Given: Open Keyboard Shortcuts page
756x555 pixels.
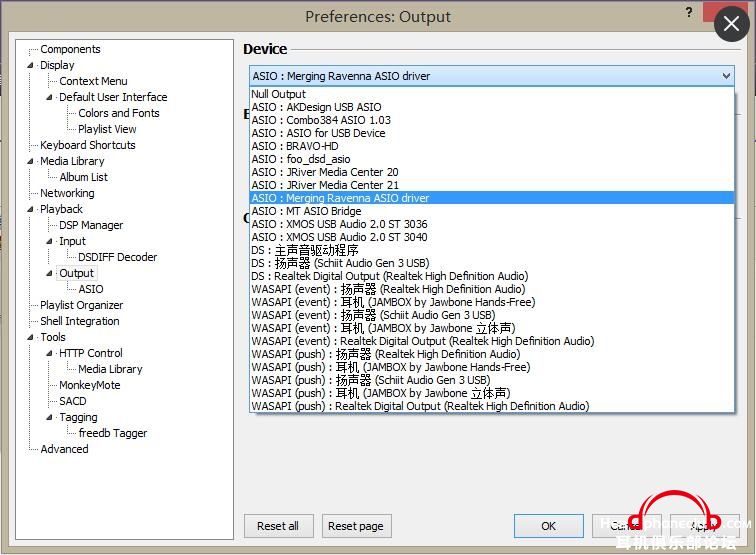Looking at the screenshot, I should click(88, 145).
